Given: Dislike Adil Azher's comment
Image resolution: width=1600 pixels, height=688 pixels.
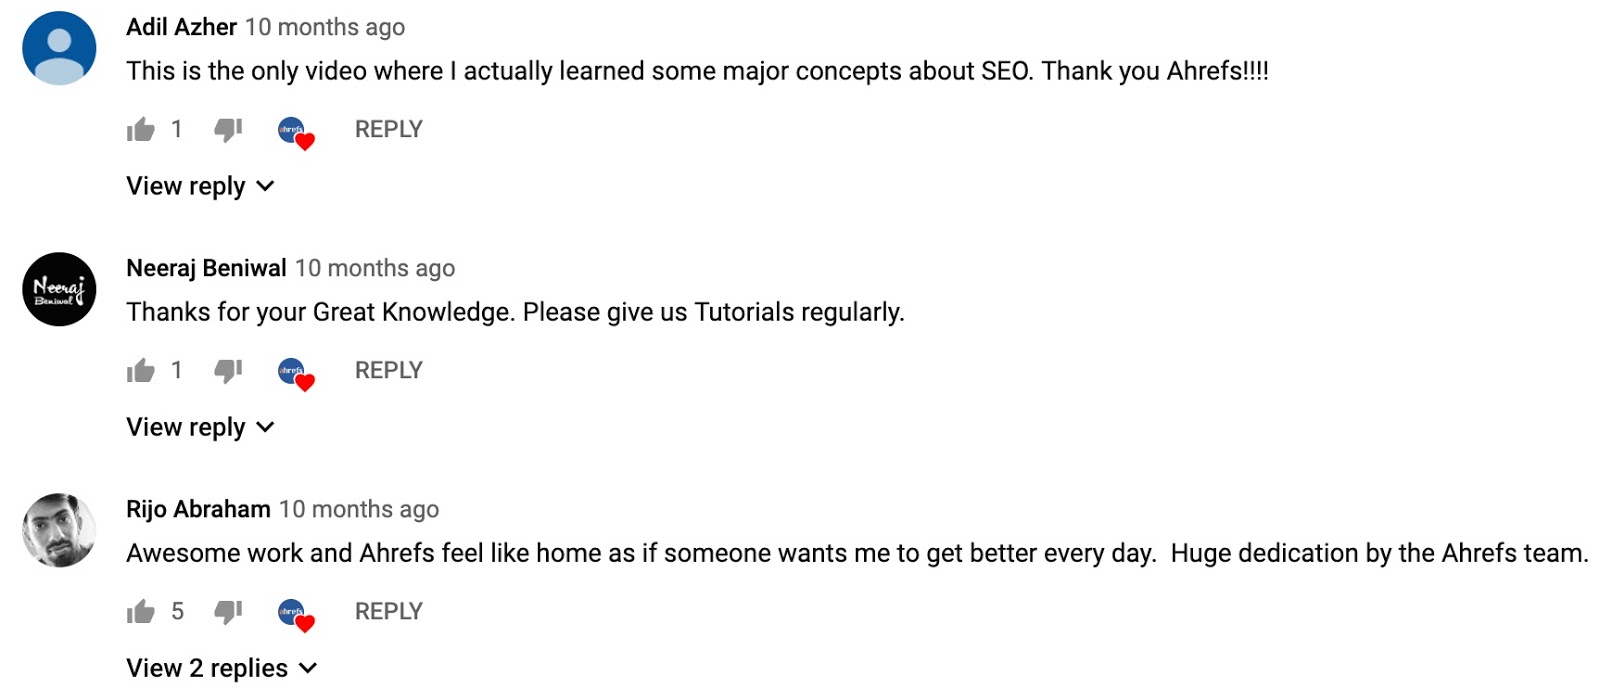Looking at the screenshot, I should click(x=228, y=128).
